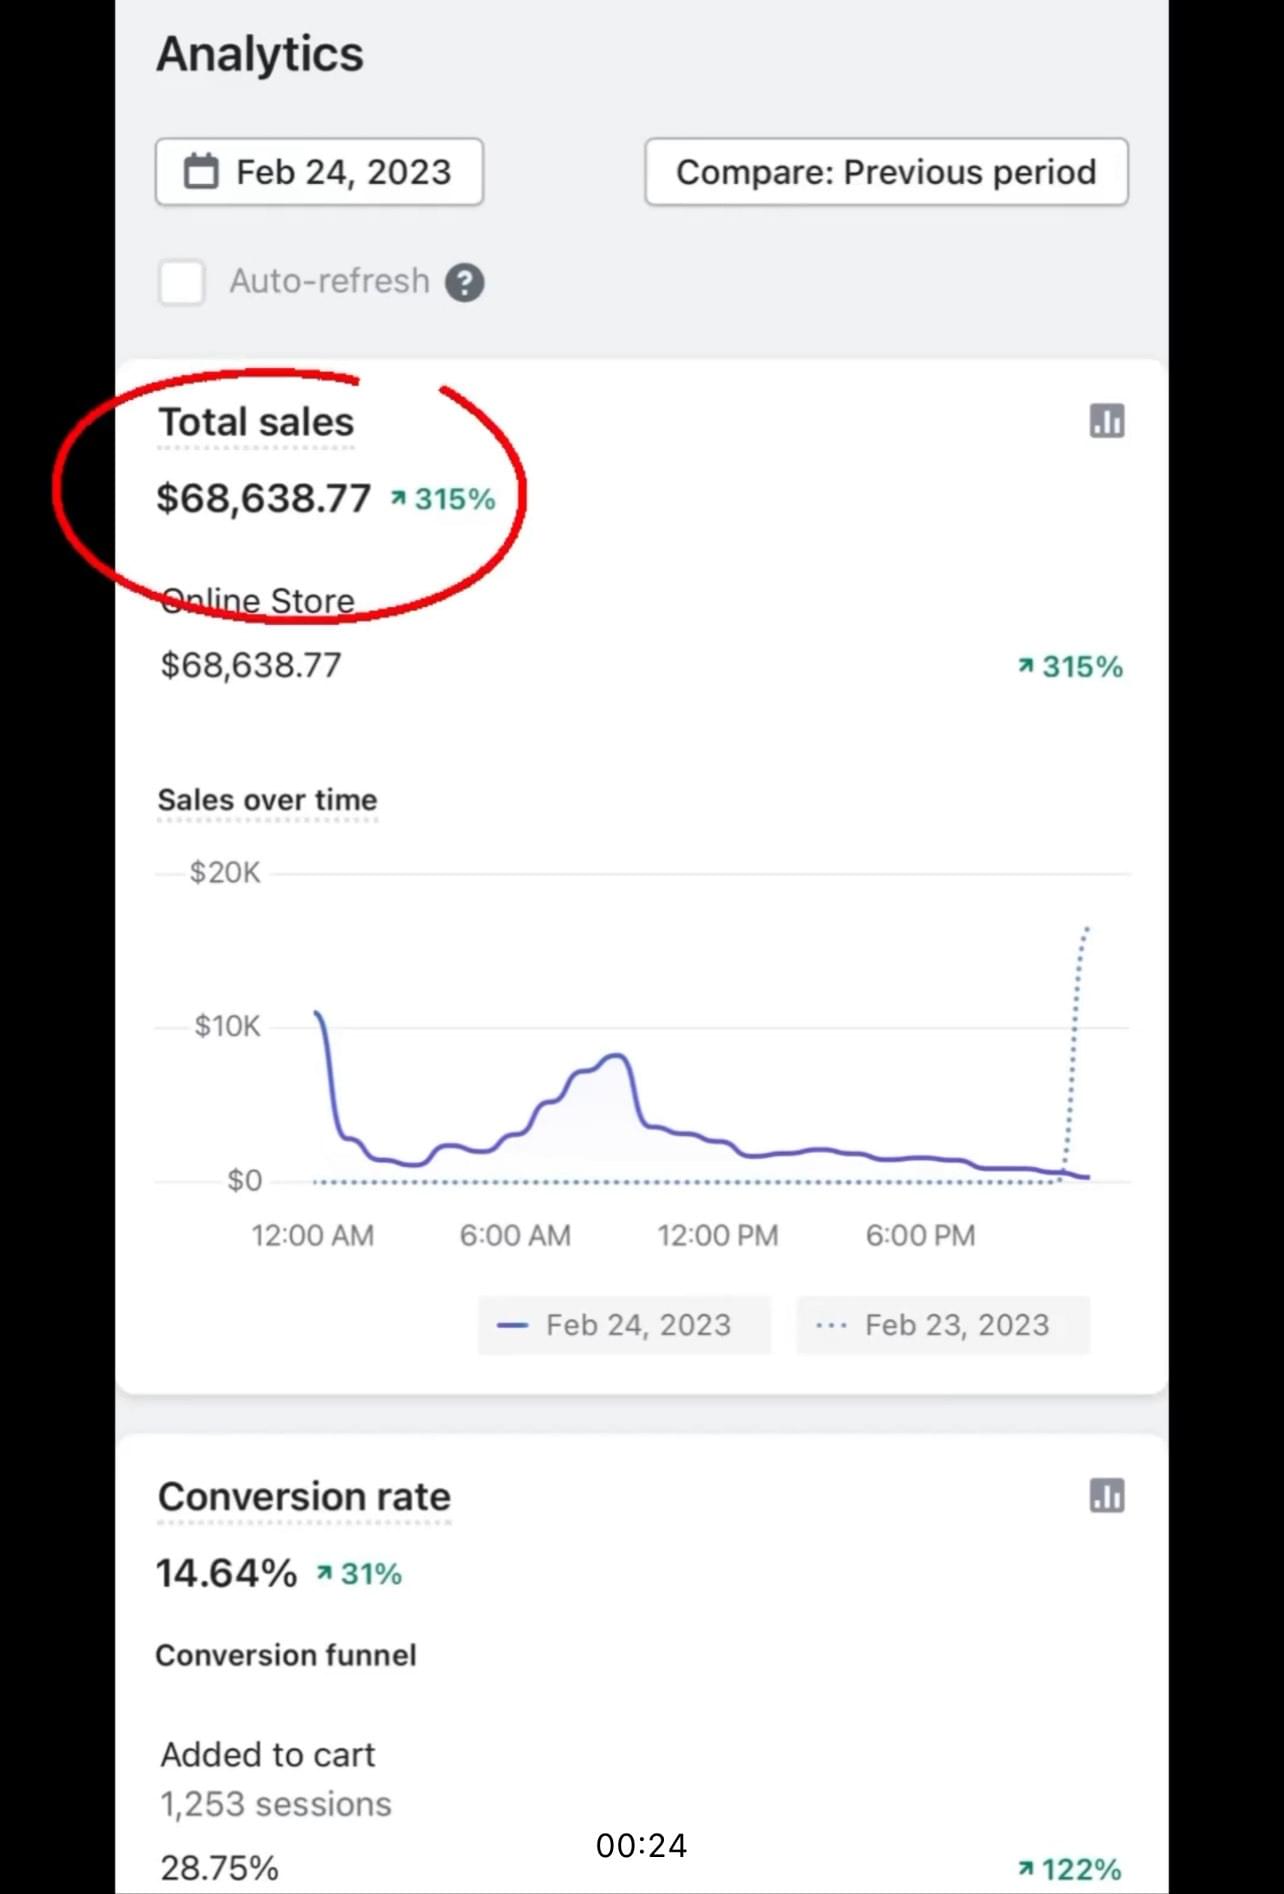
Task: Click the Sales over time label
Action: click(x=267, y=800)
